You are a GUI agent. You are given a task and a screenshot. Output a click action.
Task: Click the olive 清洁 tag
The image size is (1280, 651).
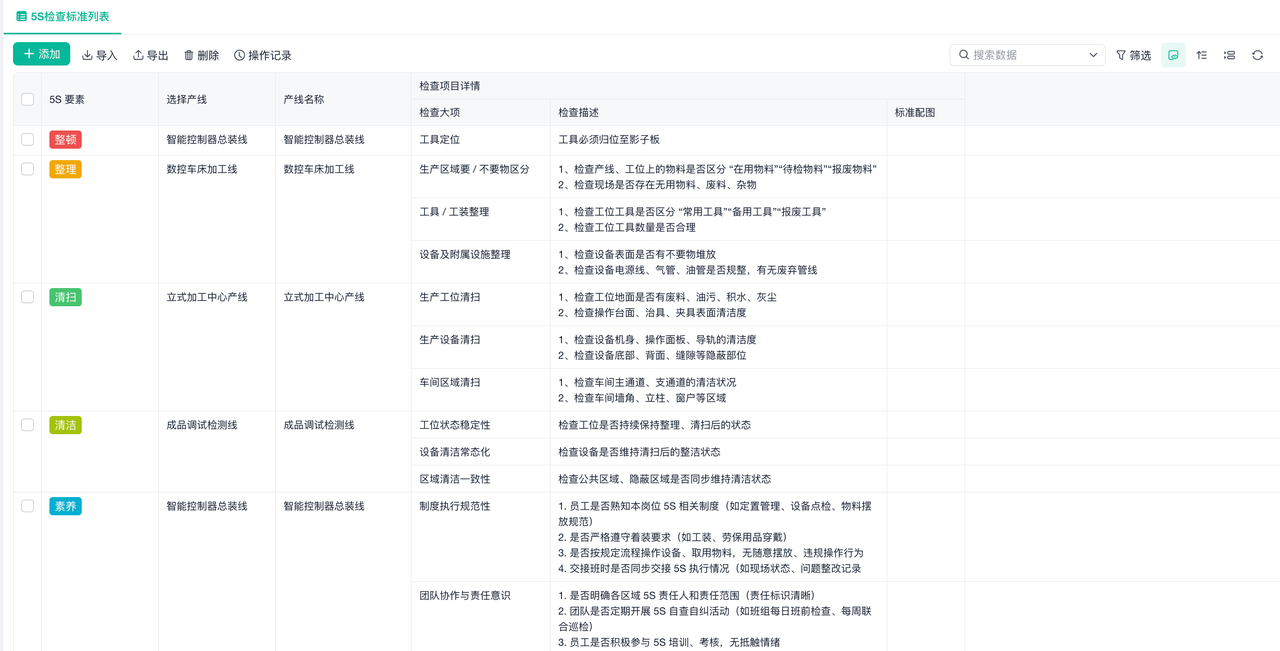click(x=65, y=425)
